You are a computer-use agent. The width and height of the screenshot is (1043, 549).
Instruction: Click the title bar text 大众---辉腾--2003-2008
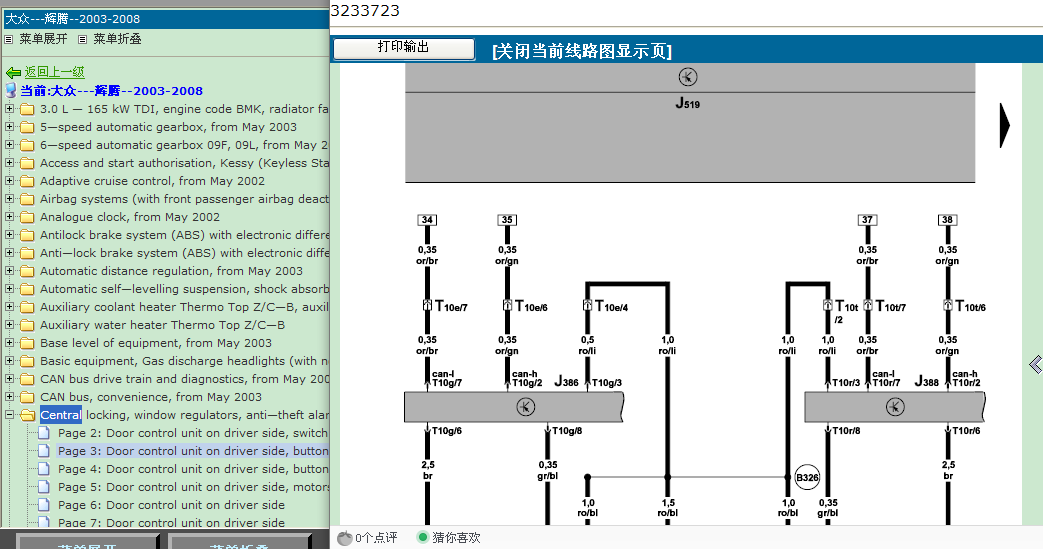tap(73, 19)
